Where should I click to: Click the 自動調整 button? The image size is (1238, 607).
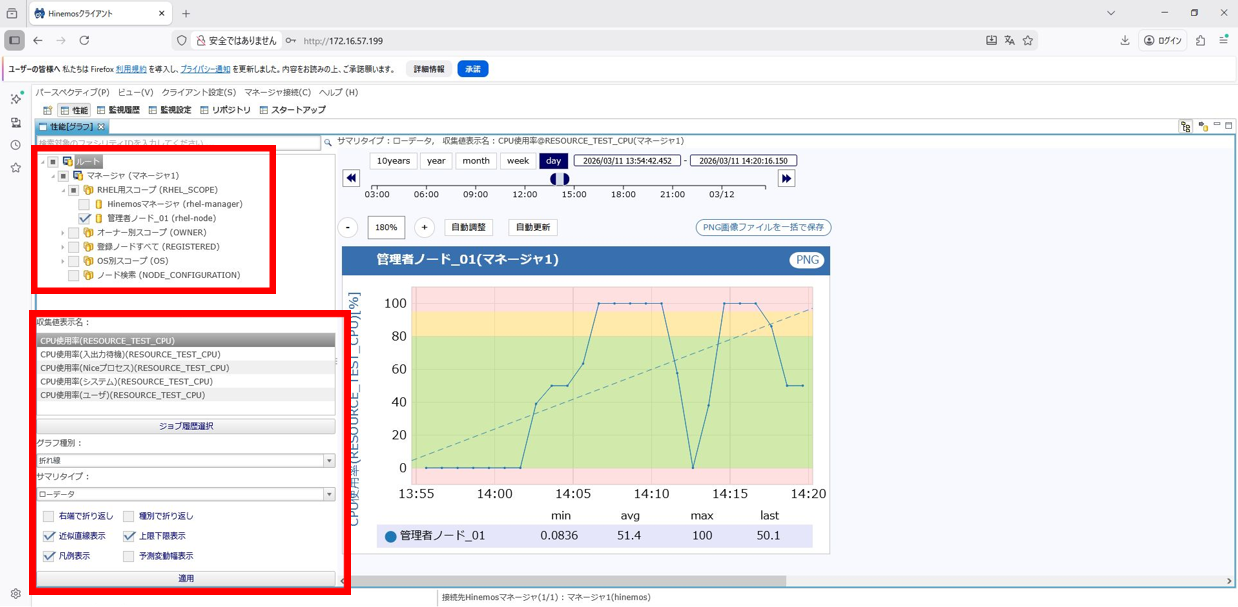click(468, 227)
